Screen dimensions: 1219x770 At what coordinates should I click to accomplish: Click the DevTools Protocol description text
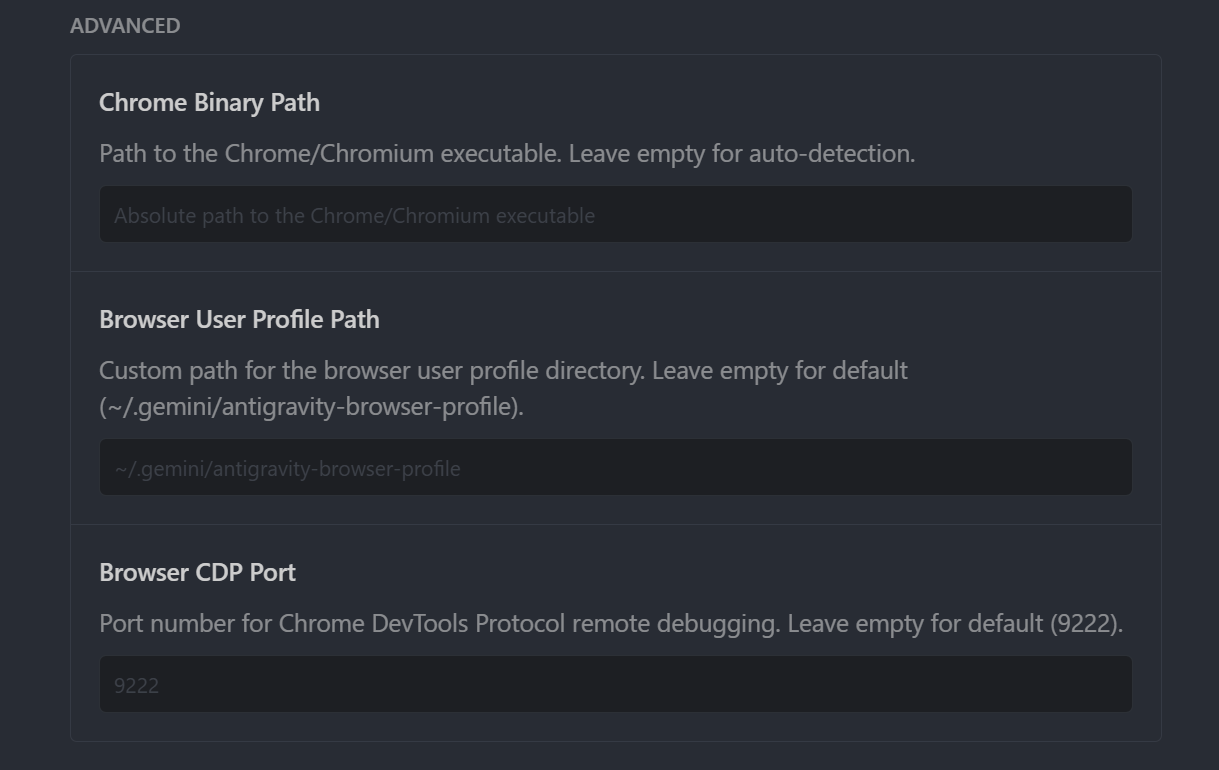(610, 622)
